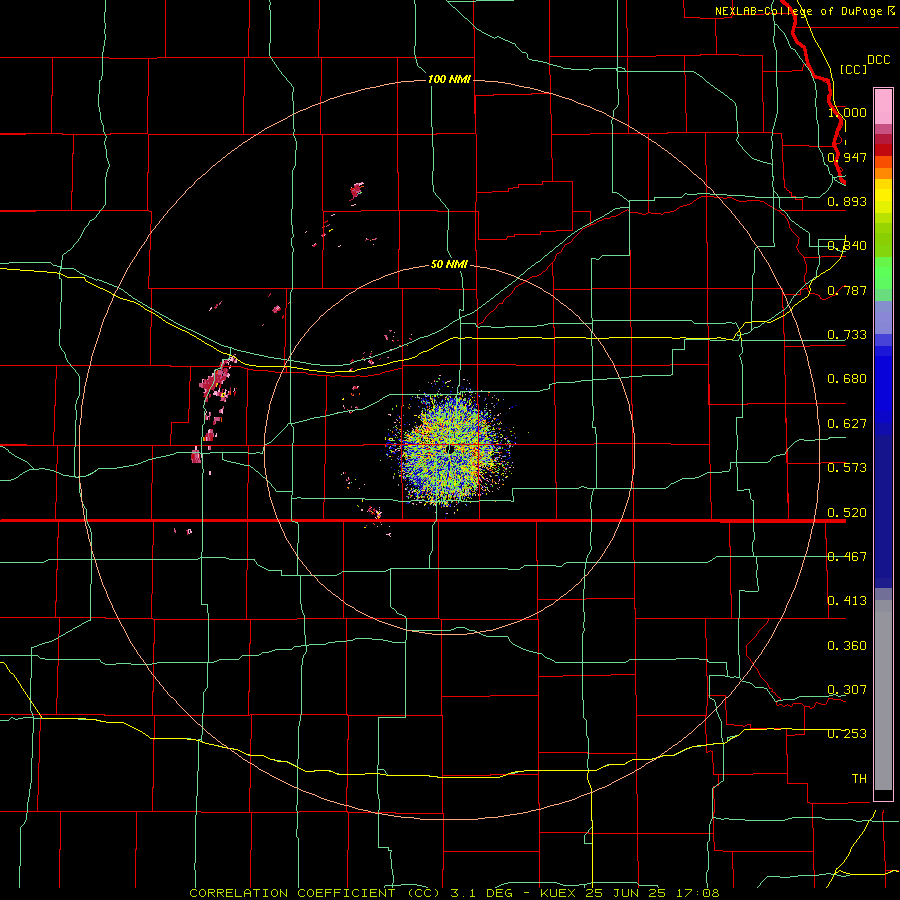Click the 0.947 scale value
The height and width of the screenshot is (900, 900).
point(847,157)
